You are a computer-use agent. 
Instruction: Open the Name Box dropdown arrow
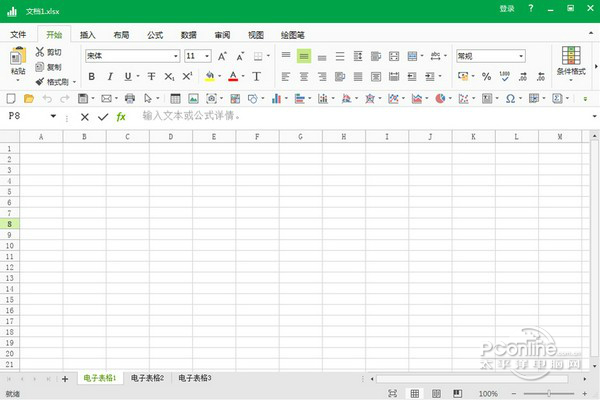click(x=53, y=116)
